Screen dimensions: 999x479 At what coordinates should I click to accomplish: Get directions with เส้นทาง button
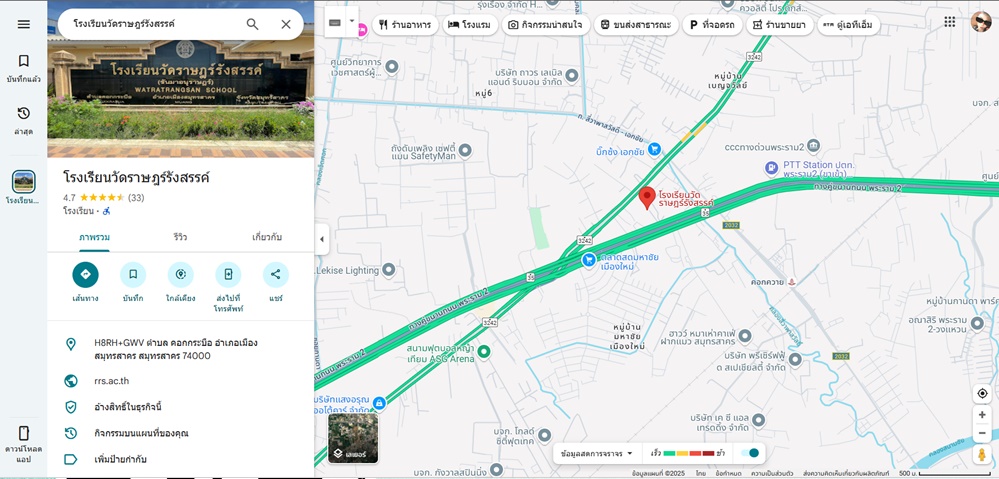(85, 275)
